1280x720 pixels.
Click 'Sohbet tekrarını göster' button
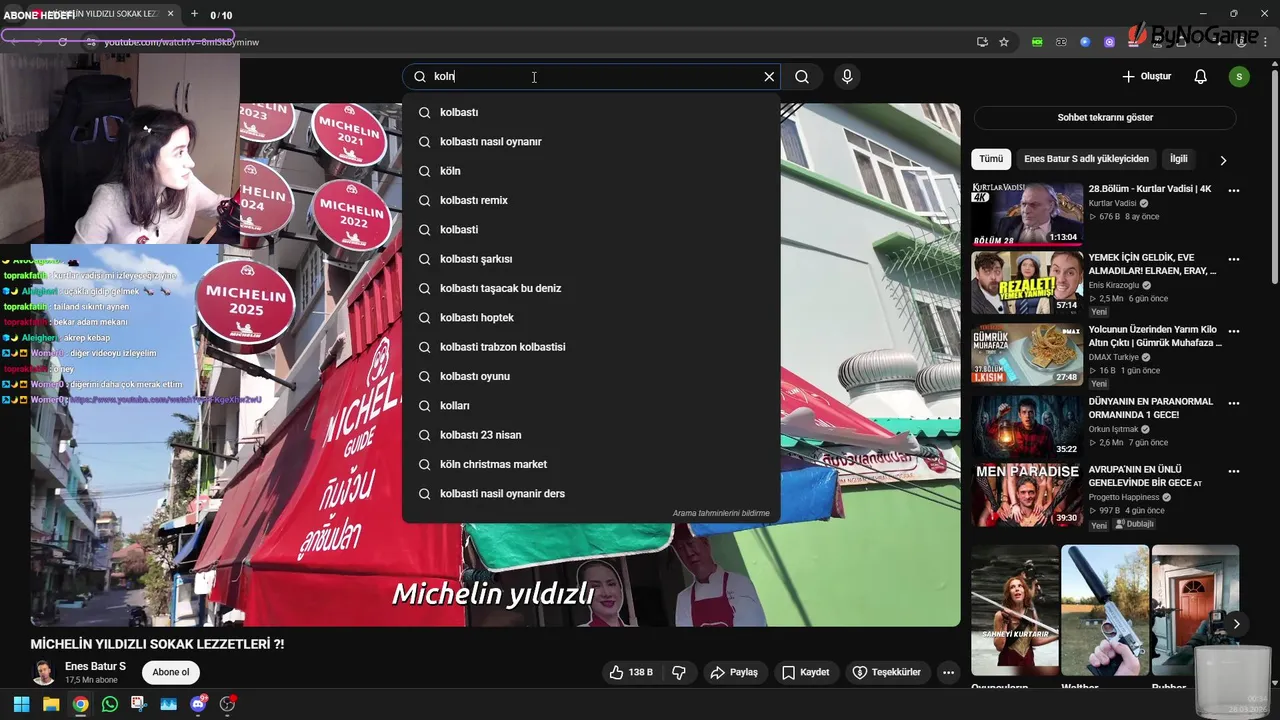(1105, 117)
